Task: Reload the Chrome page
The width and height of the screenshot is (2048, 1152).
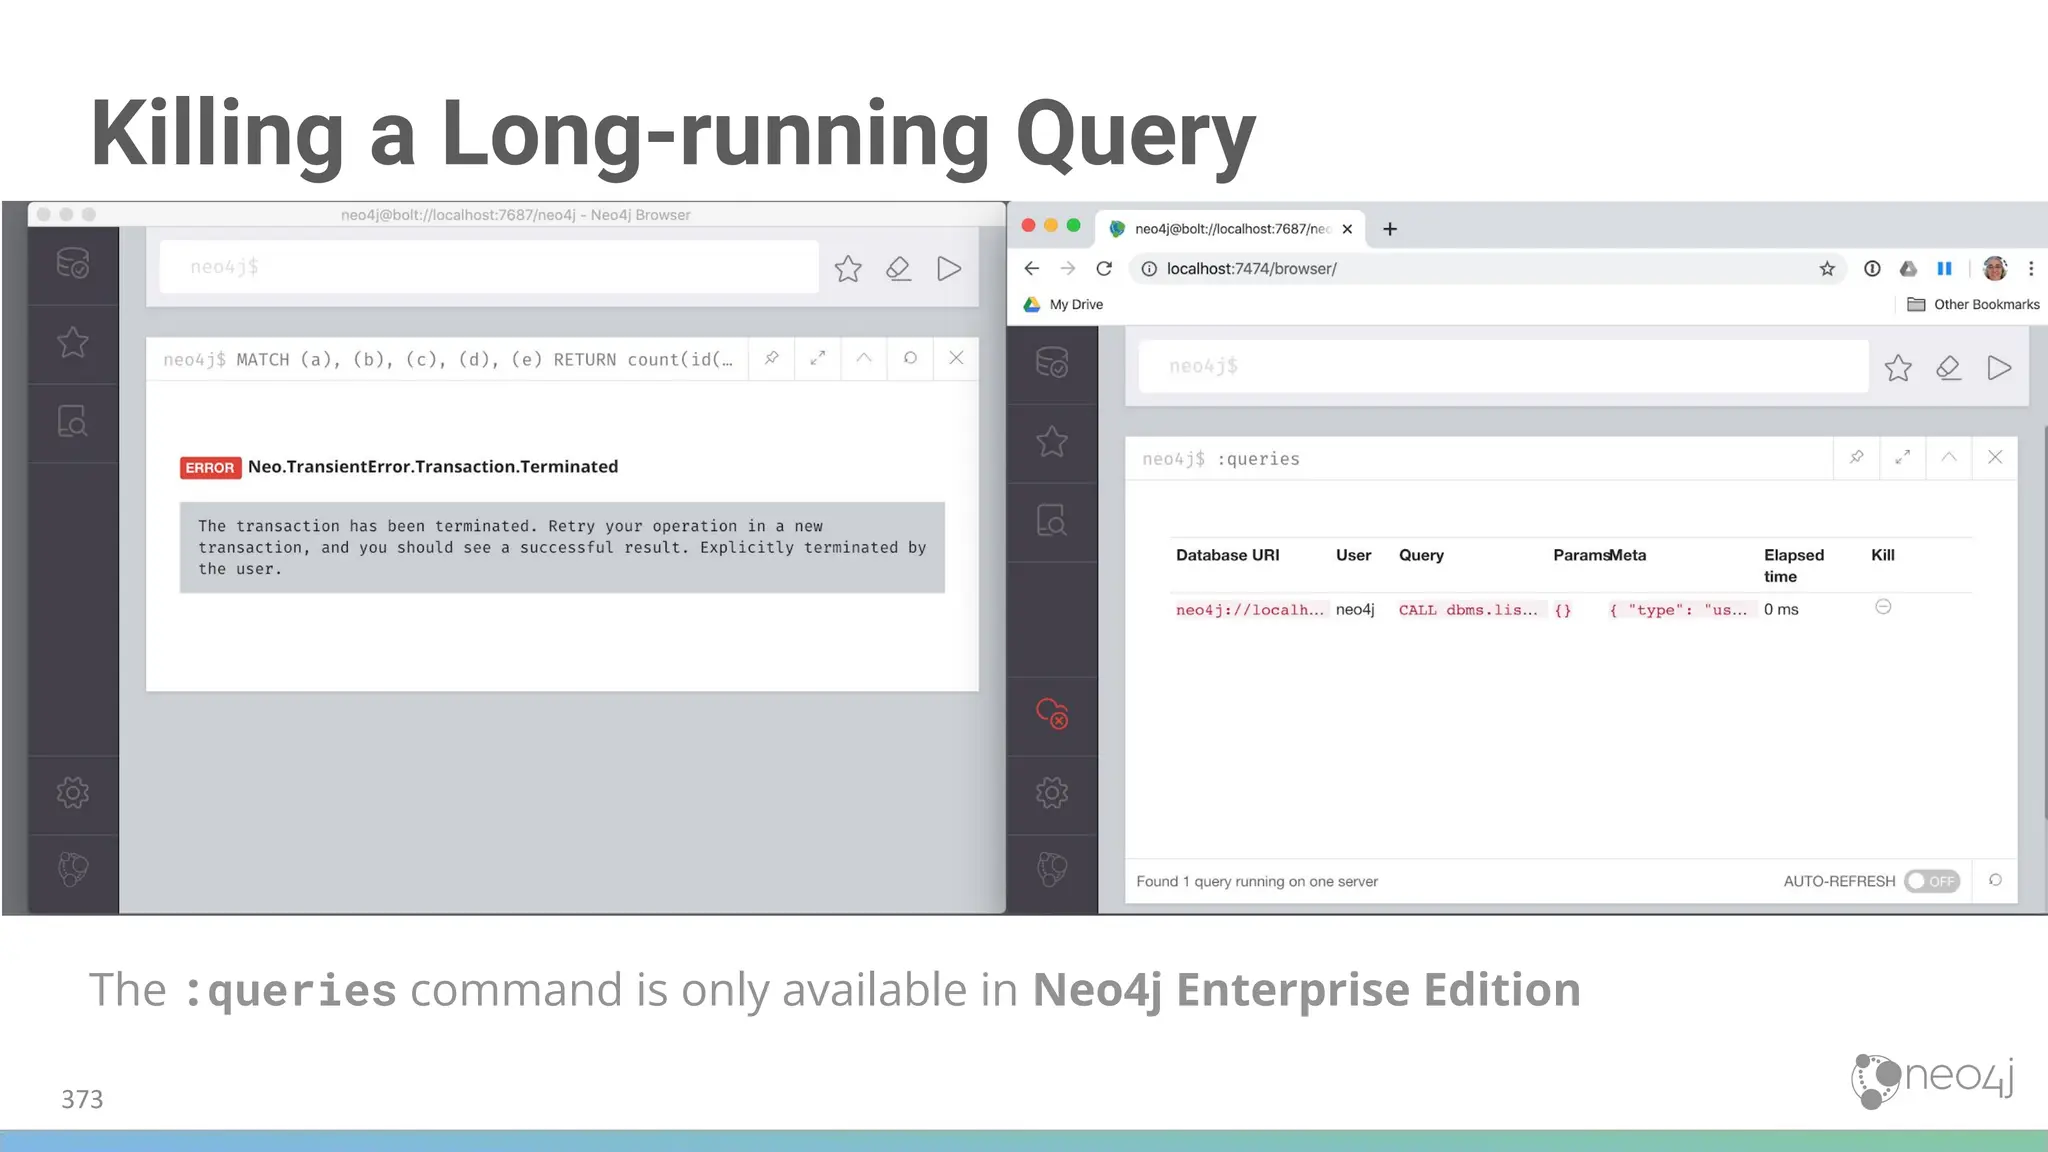Action: pos(1104,268)
